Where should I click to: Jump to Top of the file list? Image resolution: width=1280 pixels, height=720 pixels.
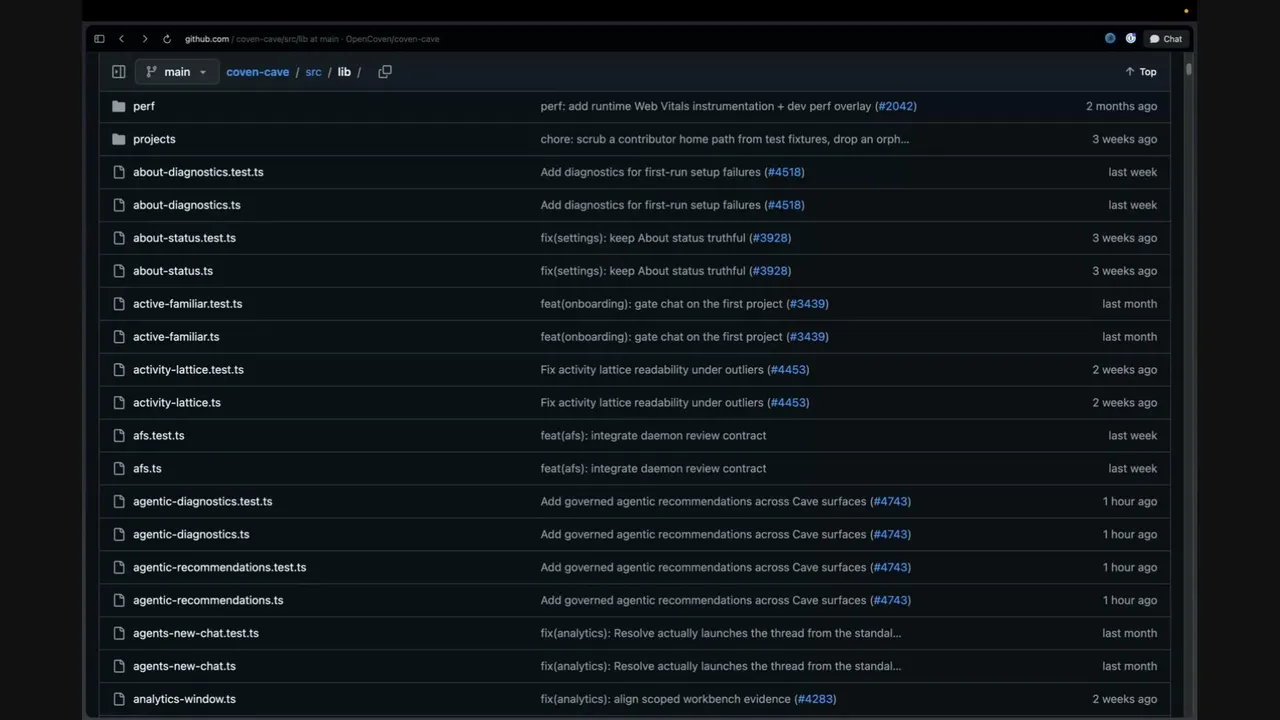(1140, 72)
